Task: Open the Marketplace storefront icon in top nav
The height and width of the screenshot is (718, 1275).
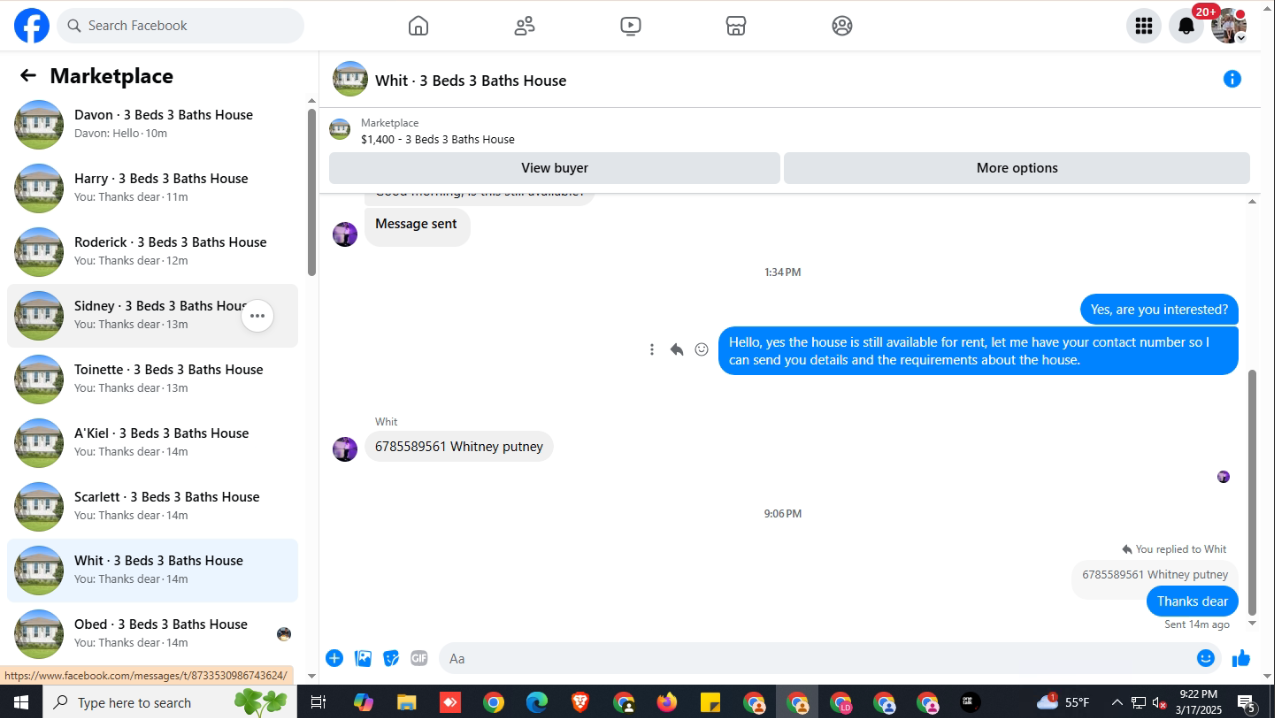Action: coord(736,26)
